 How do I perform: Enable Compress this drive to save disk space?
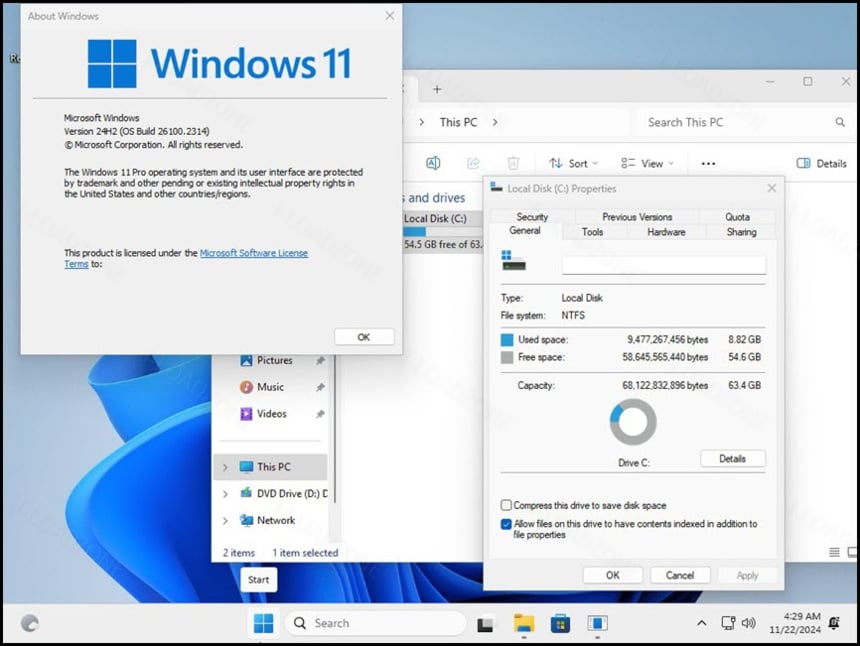pos(506,506)
